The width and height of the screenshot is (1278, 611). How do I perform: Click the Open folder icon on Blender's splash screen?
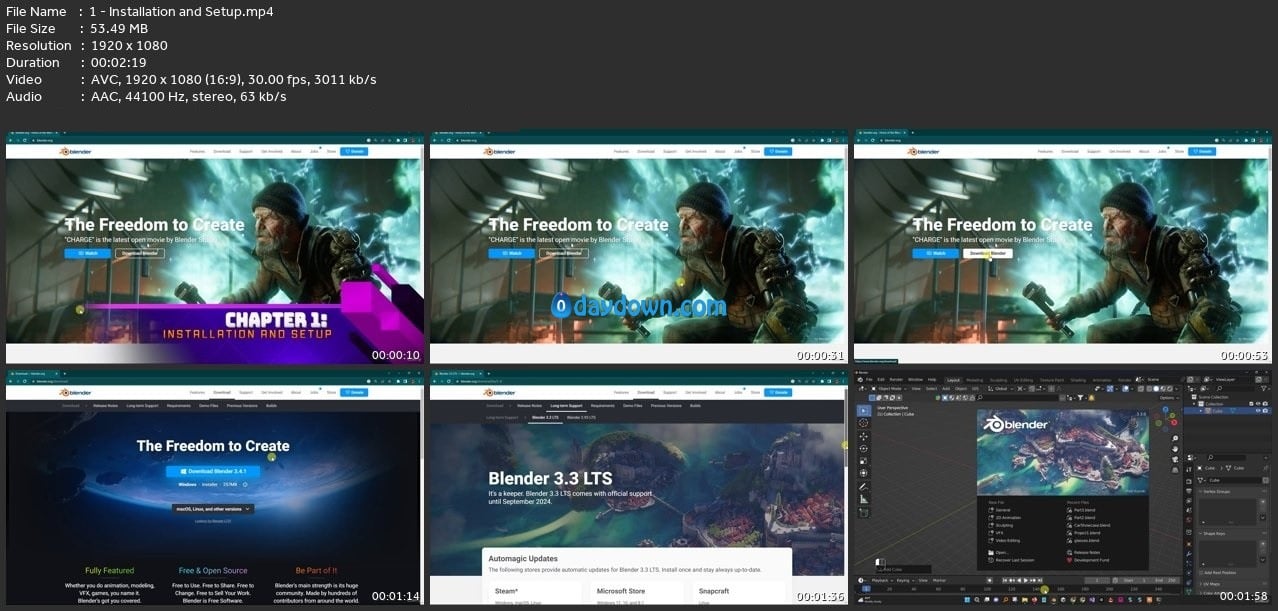tap(990, 552)
